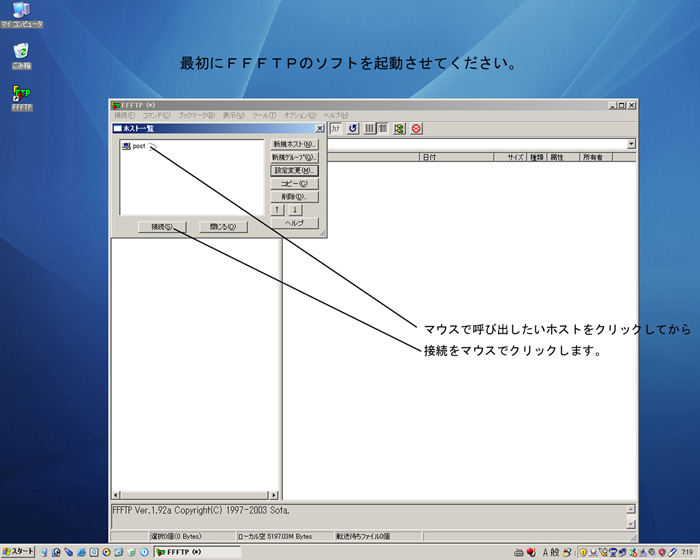
Task: Select the post host entry
Action: (x=134, y=146)
